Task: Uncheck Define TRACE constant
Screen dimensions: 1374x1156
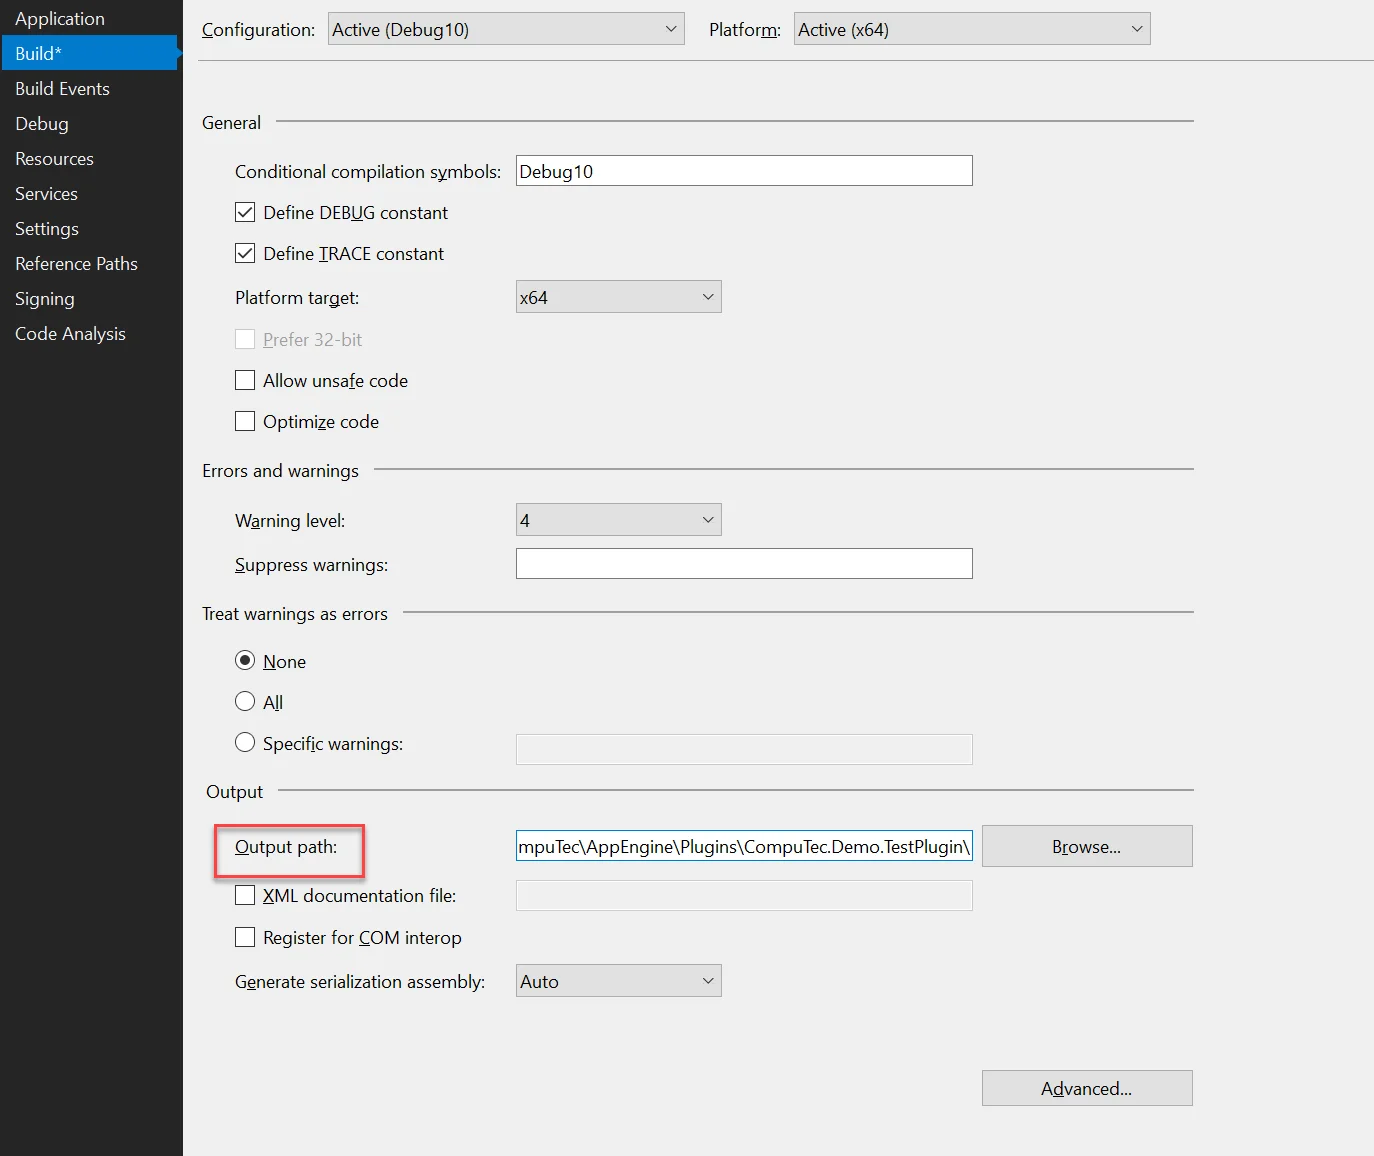Action: tap(245, 254)
